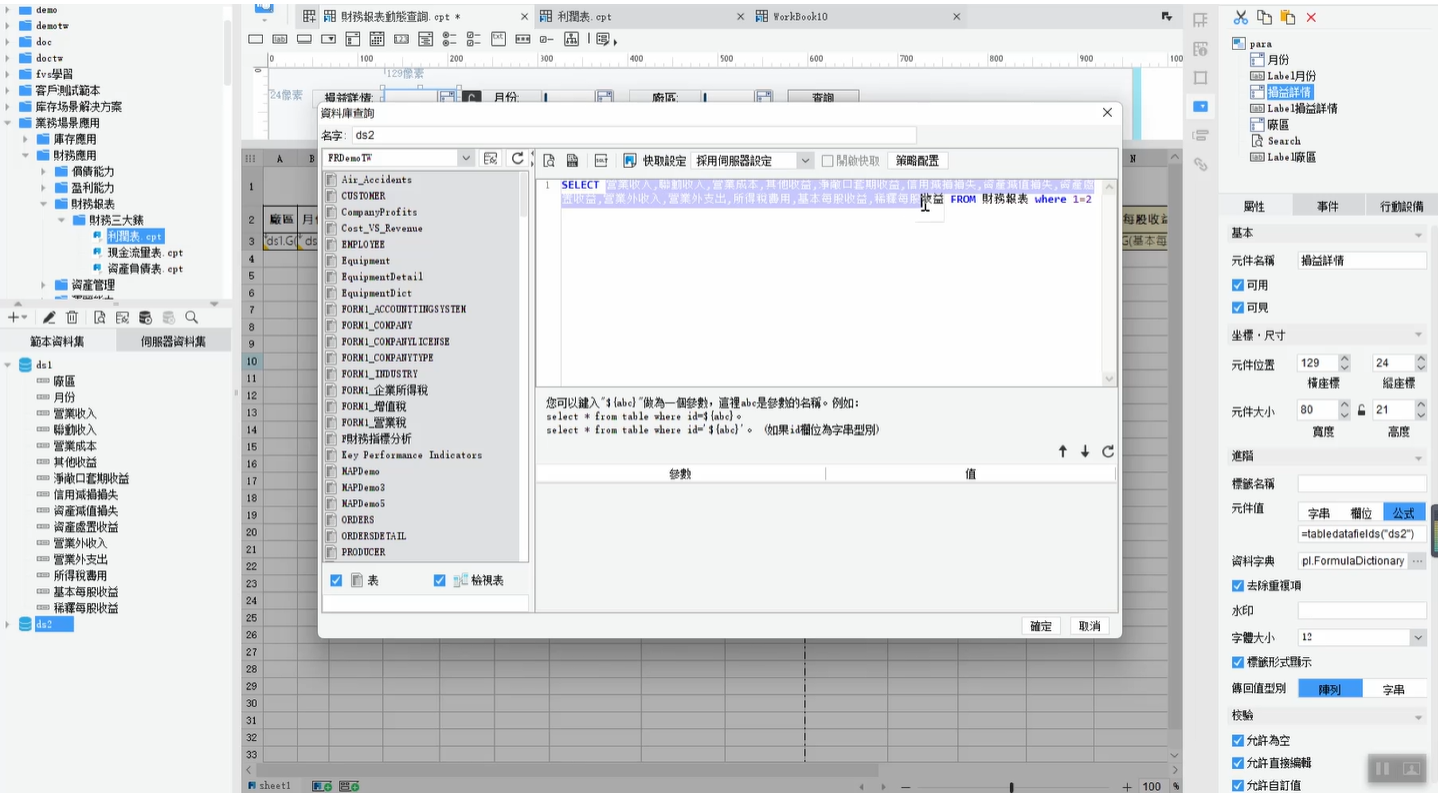
Task: Switch to the 事件 tab in properties
Action: coord(1327,206)
